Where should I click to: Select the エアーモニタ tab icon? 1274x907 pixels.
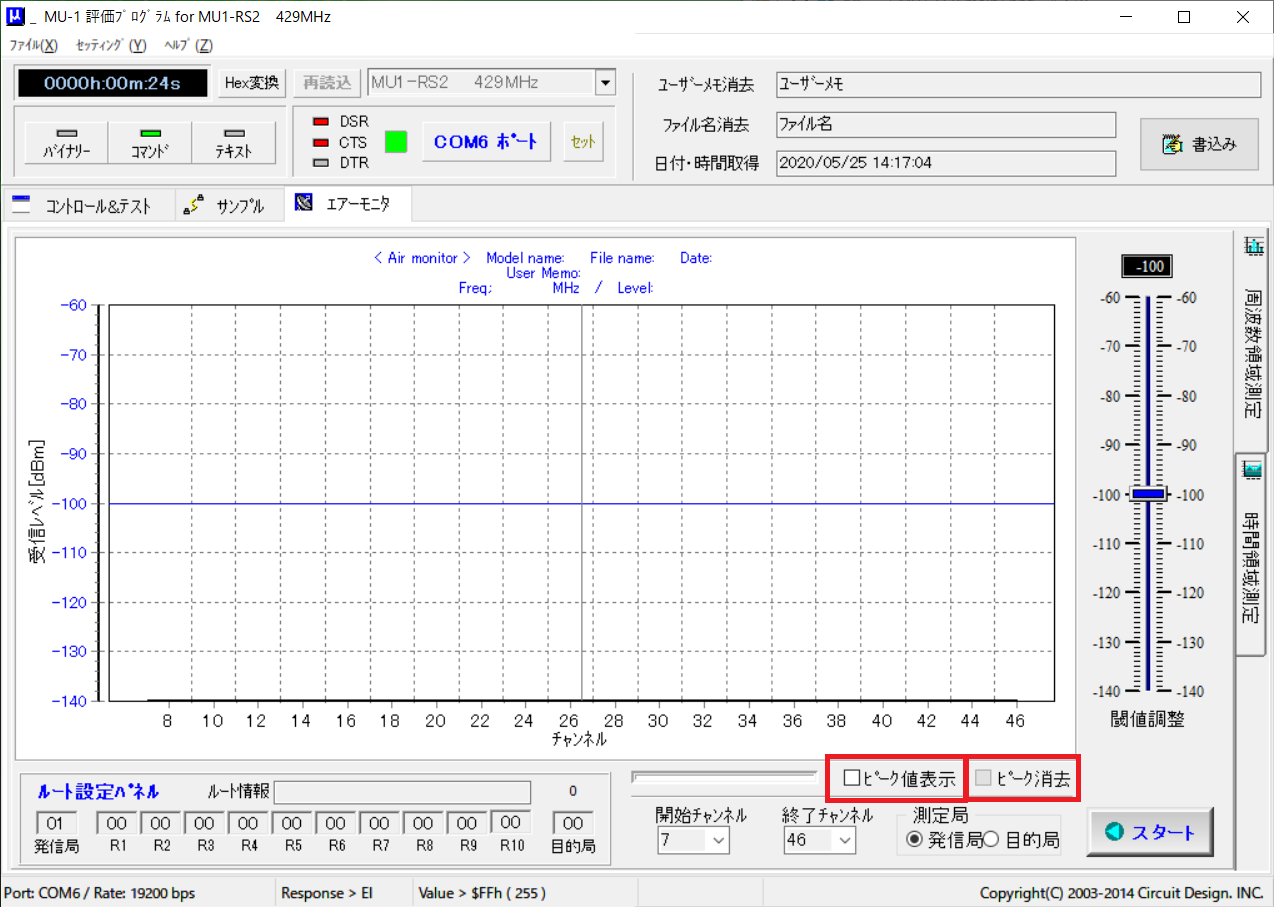pos(304,204)
